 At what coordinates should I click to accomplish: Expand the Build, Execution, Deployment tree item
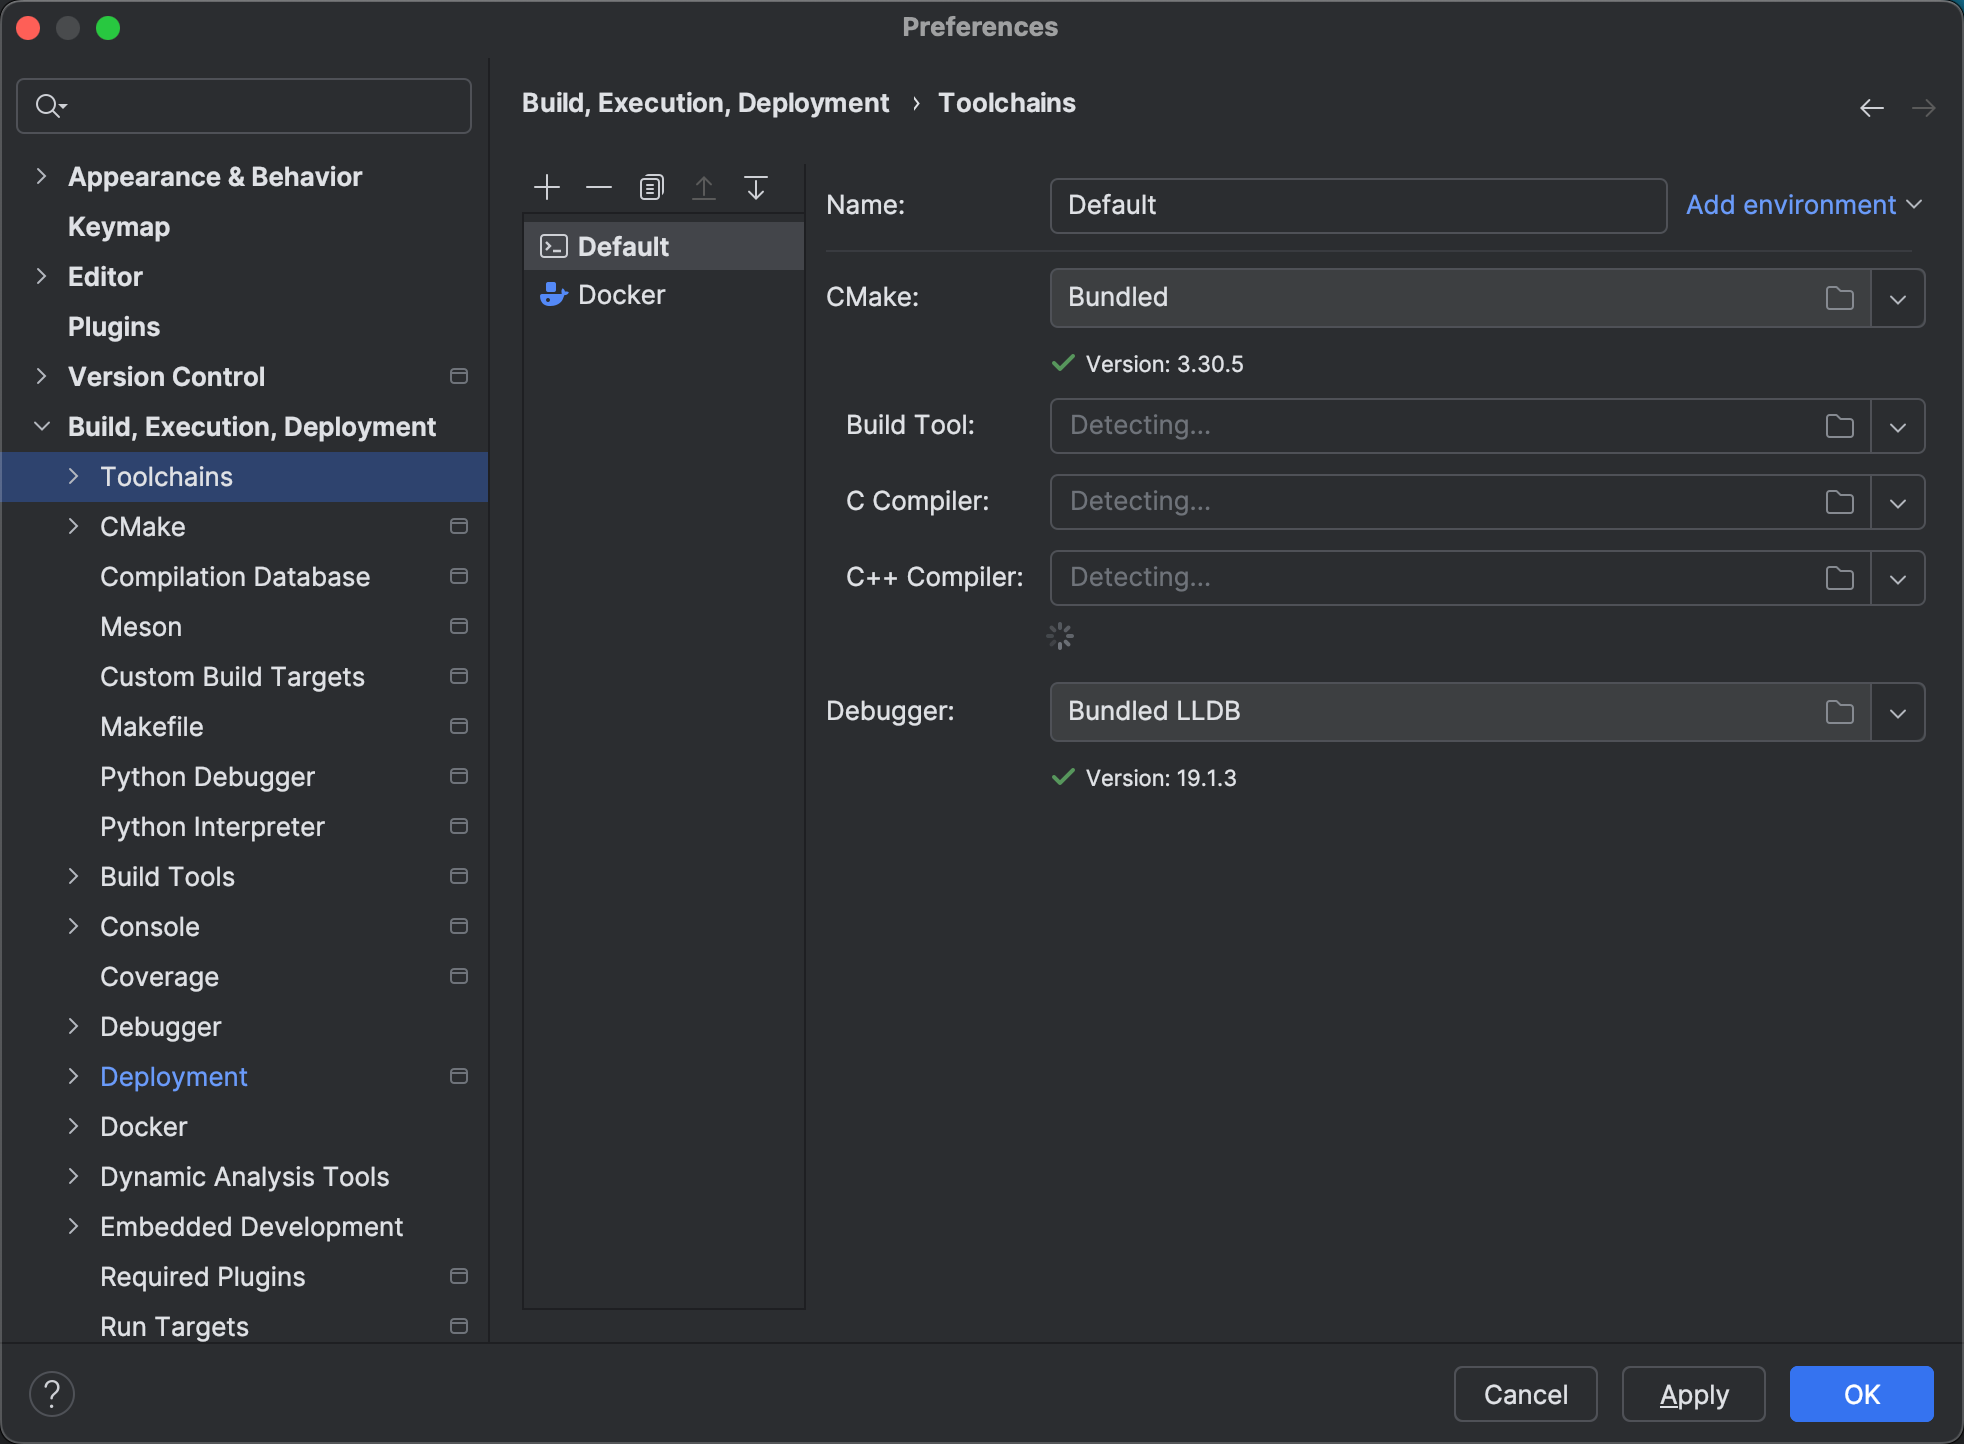point(43,427)
